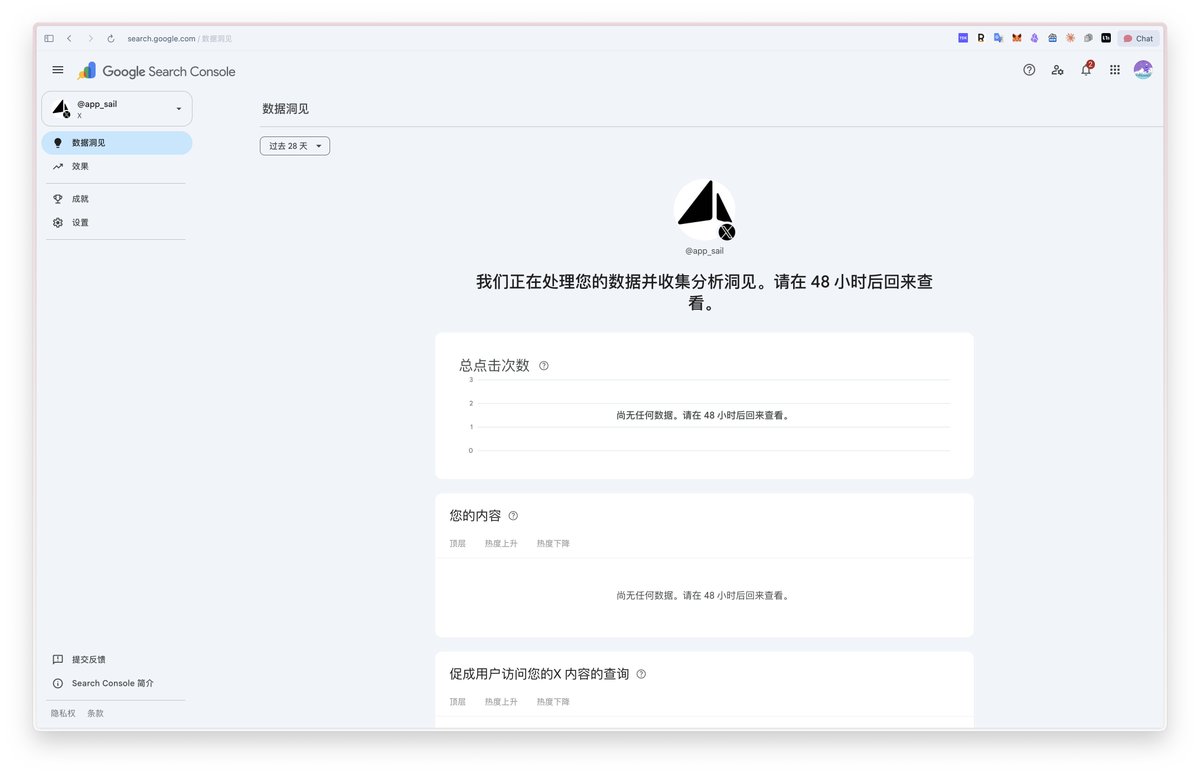This screenshot has width=1200, height=775.
Task: Select 数据洞见 in the sidebar
Action: click(117, 143)
